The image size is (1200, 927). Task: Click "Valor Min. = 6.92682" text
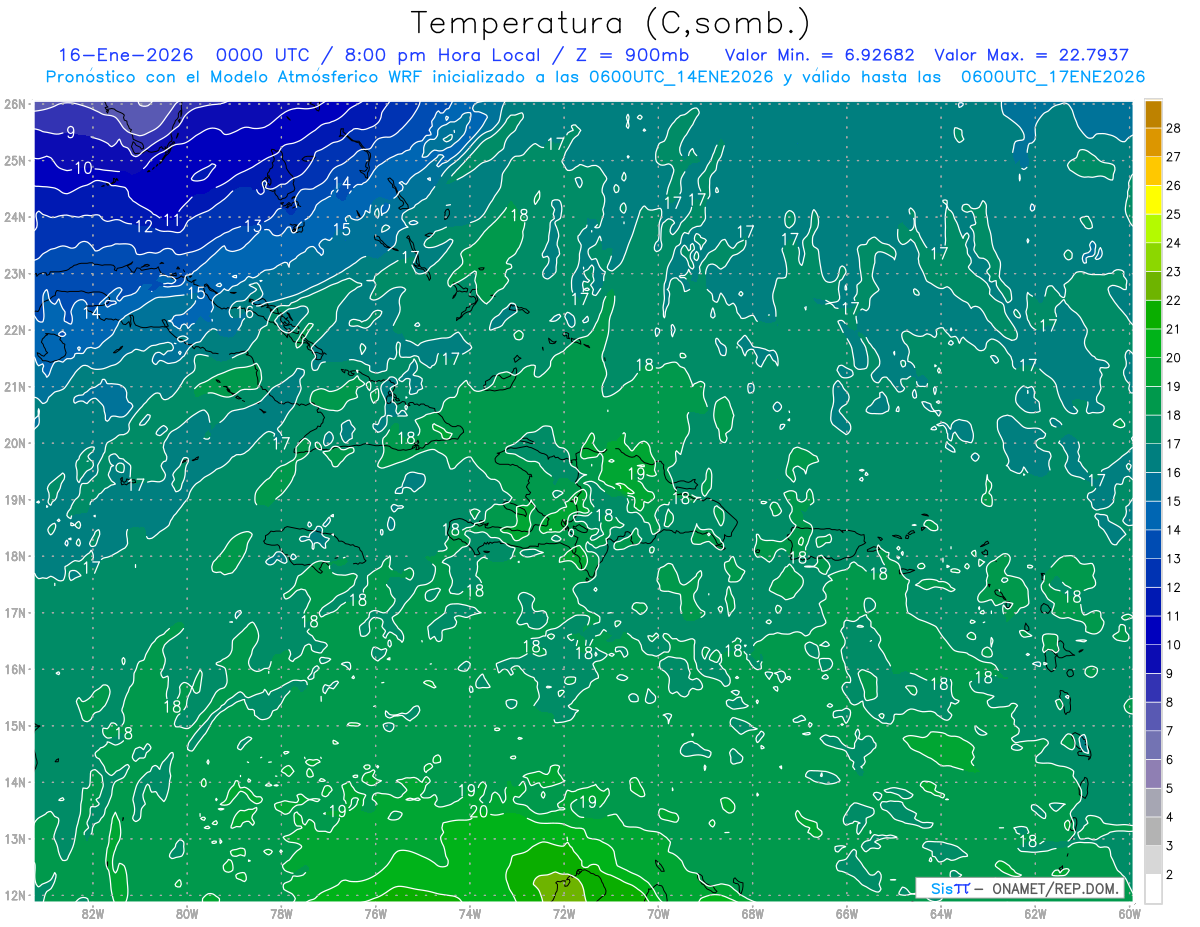click(x=820, y=55)
